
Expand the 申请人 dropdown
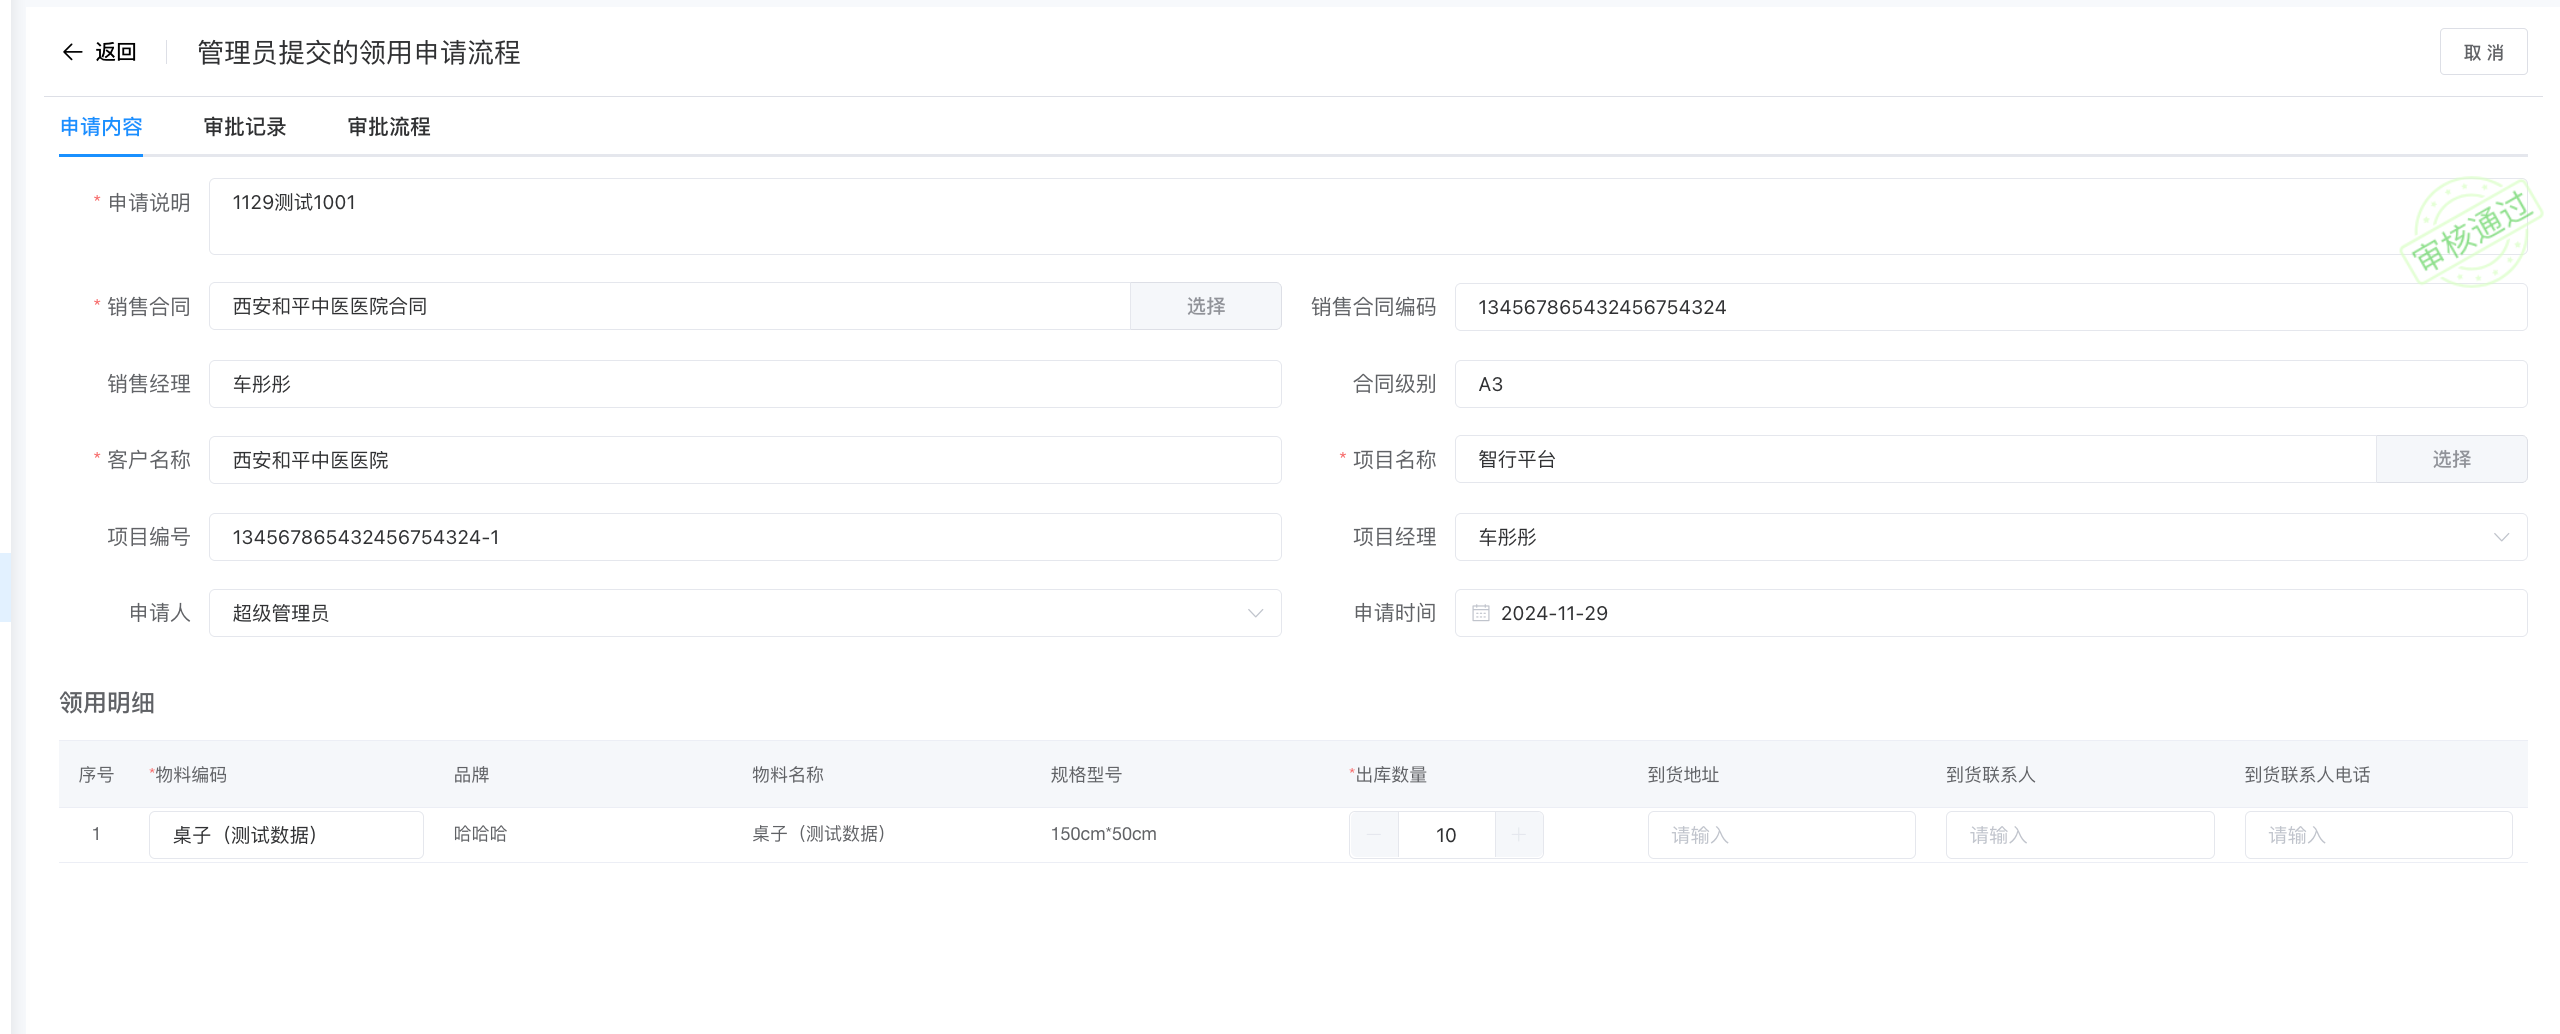(1255, 613)
